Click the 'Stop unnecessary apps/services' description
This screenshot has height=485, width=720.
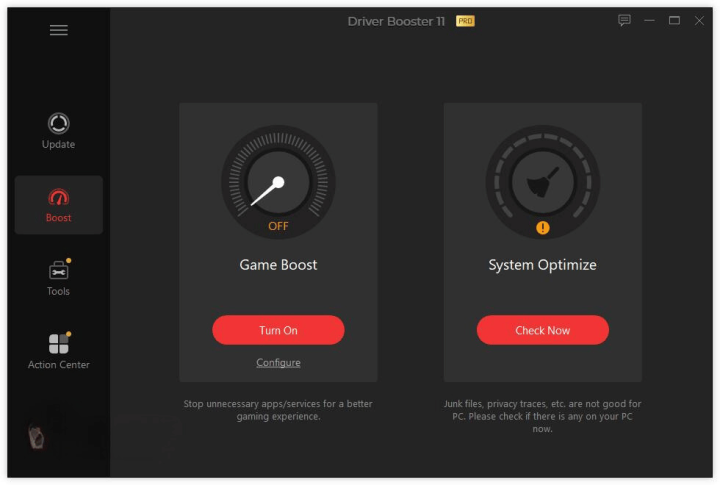pyautogui.click(x=278, y=410)
